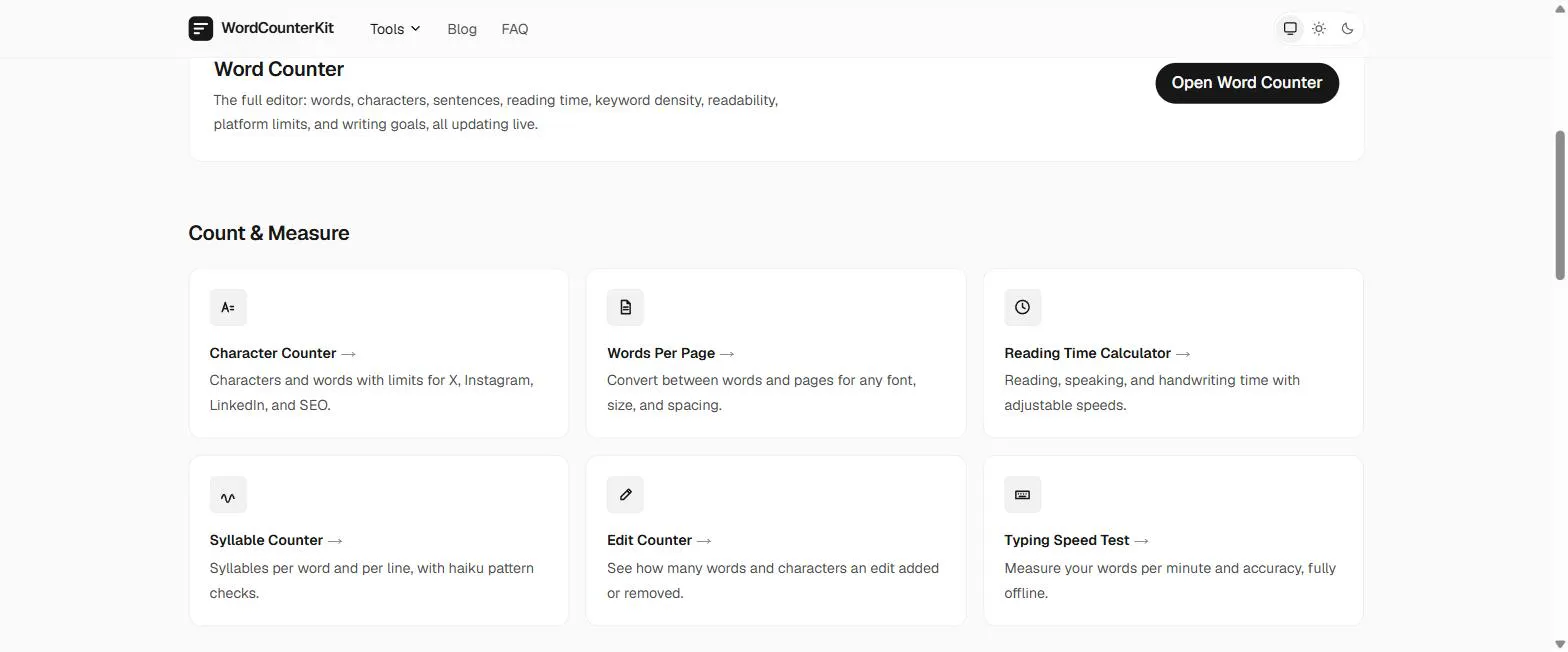Click the Edit Counter pencil icon
This screenshot has height=652, width=1568.
pyautogui.click(x=625, y=495)
